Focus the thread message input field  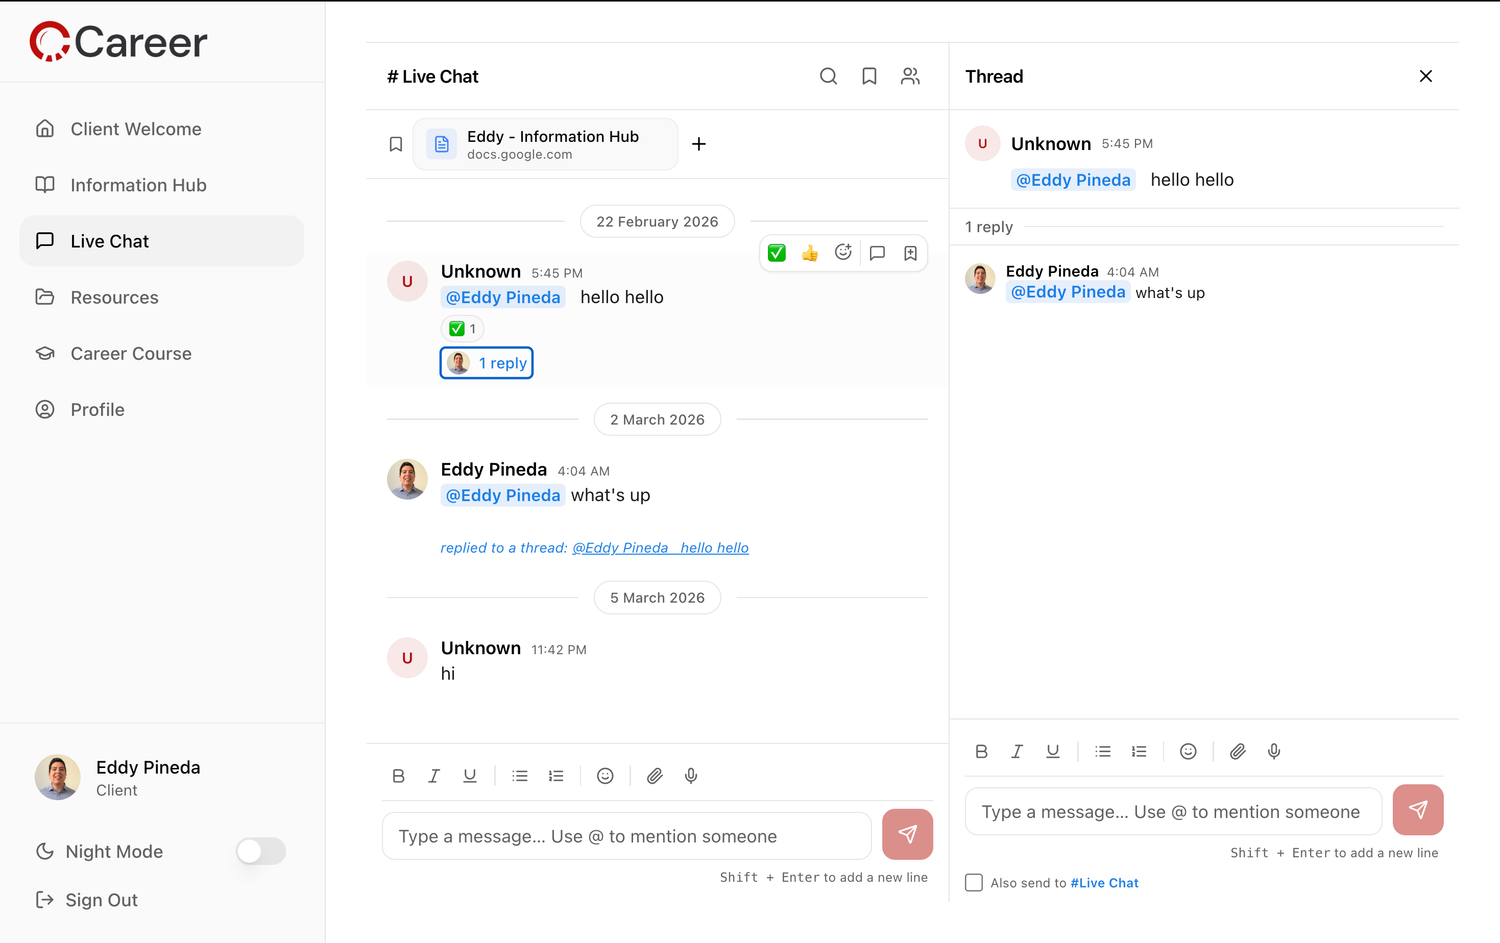(1172, 812)
